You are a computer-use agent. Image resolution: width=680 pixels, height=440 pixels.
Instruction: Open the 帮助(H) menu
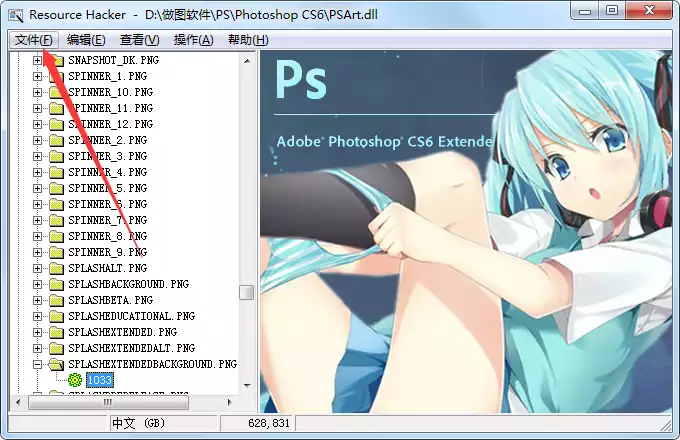248,40
